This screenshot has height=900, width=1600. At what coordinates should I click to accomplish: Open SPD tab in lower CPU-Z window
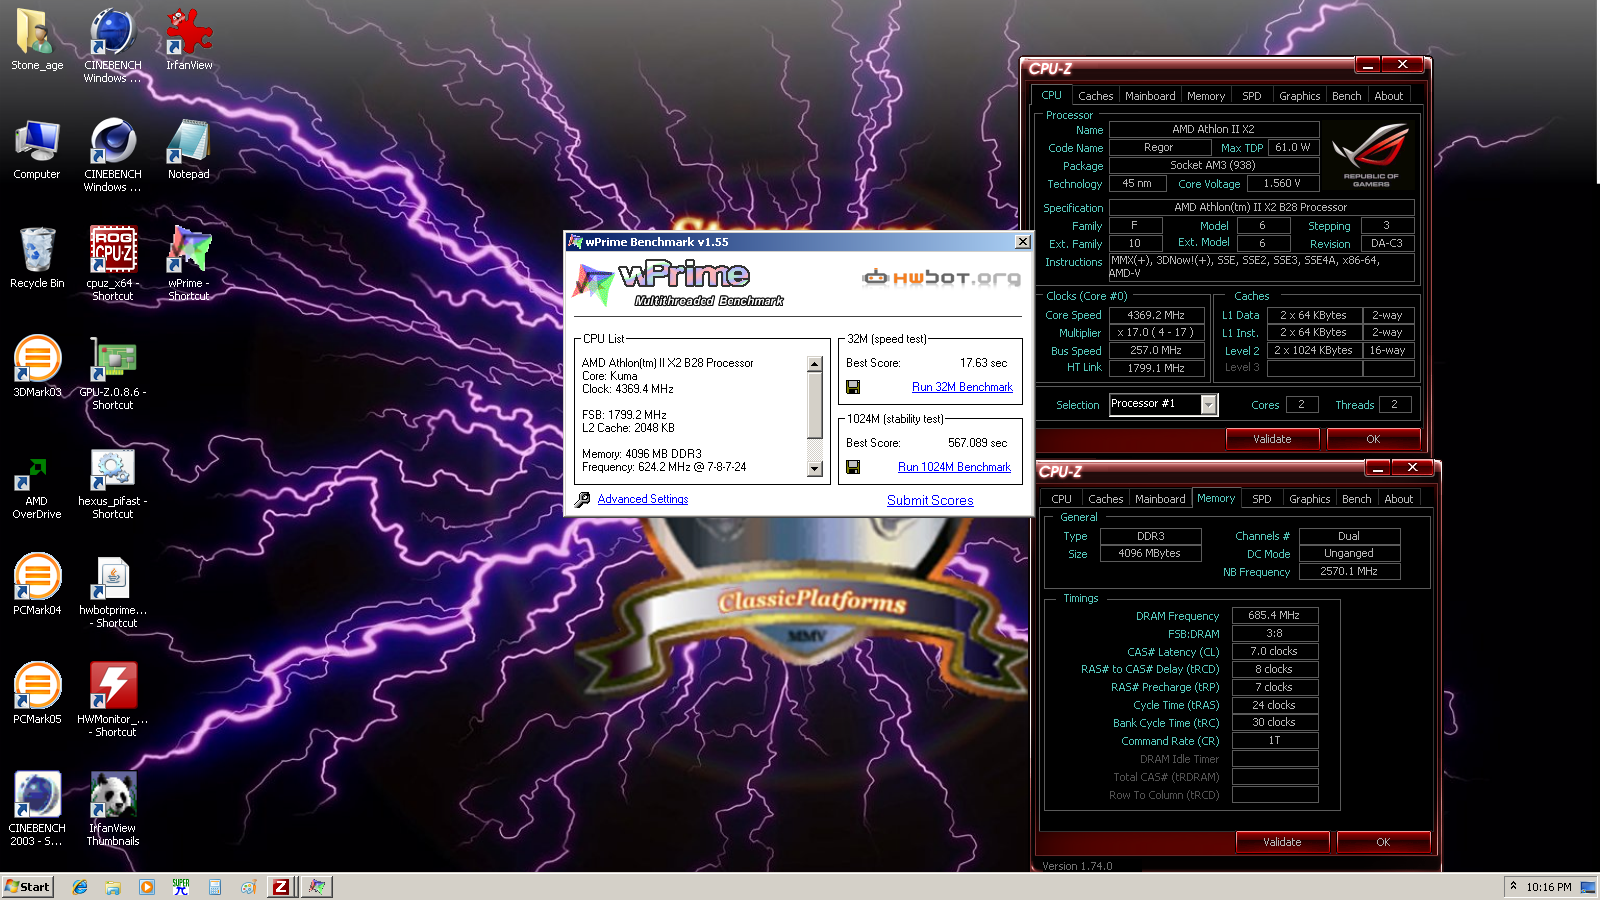point(1262,499)
